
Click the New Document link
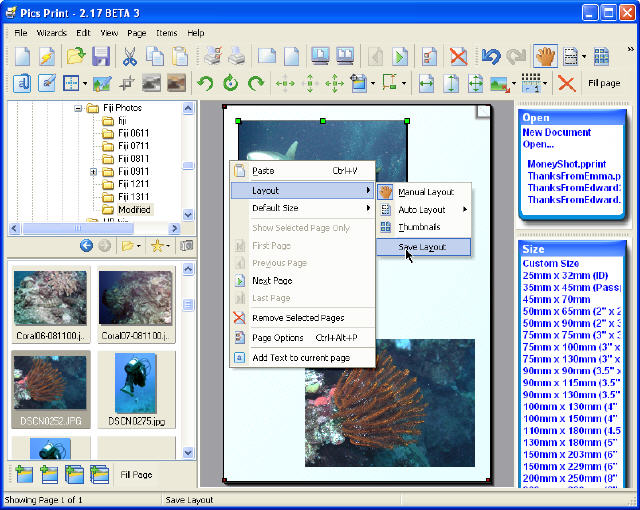(559, 132)
